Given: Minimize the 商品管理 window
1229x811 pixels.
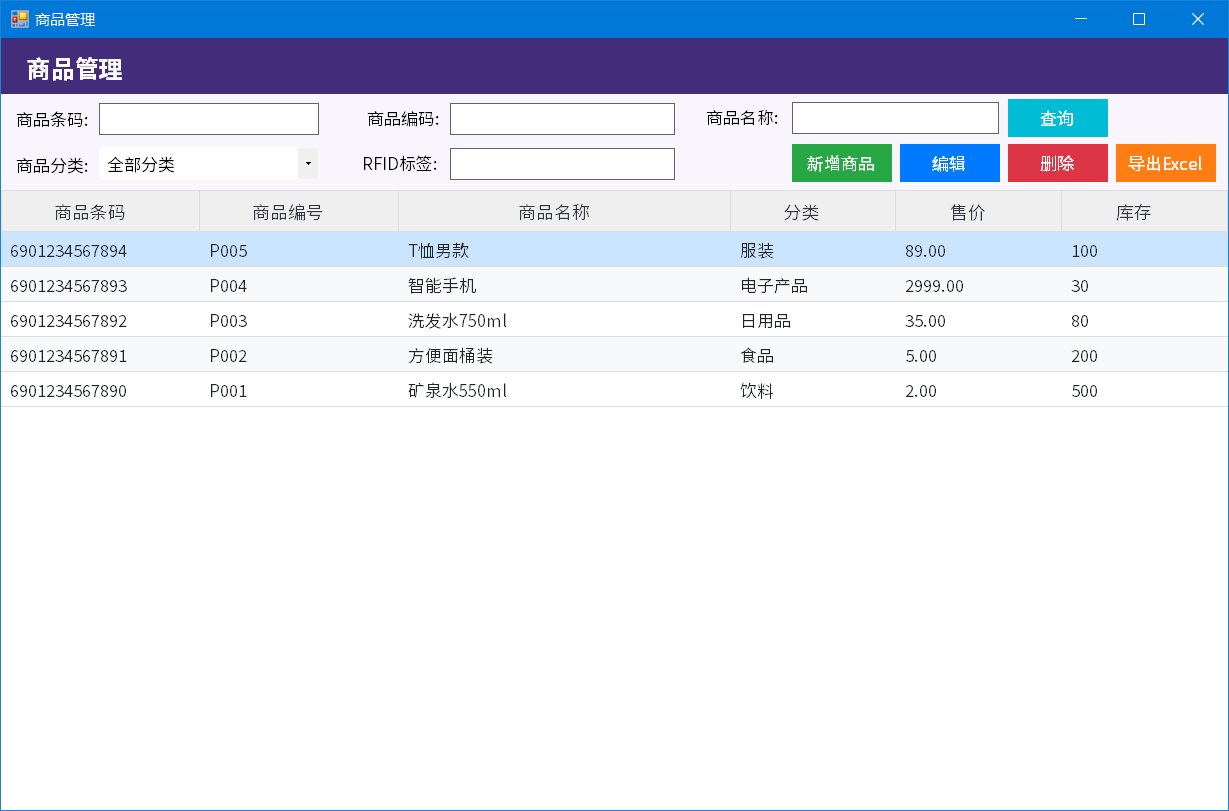Looking at the screenshot, I should (1080, 19).
